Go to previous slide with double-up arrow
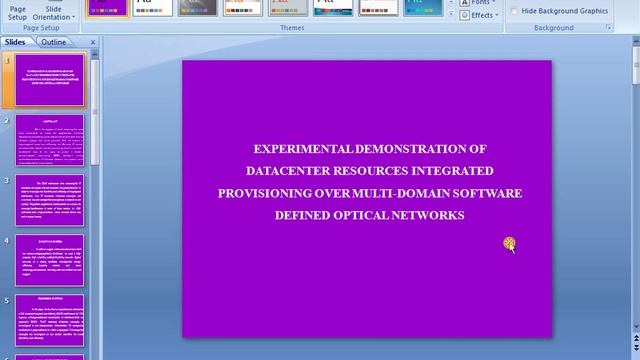The width and height of the screenshot is (640, 360). click(x=636, y=339)
